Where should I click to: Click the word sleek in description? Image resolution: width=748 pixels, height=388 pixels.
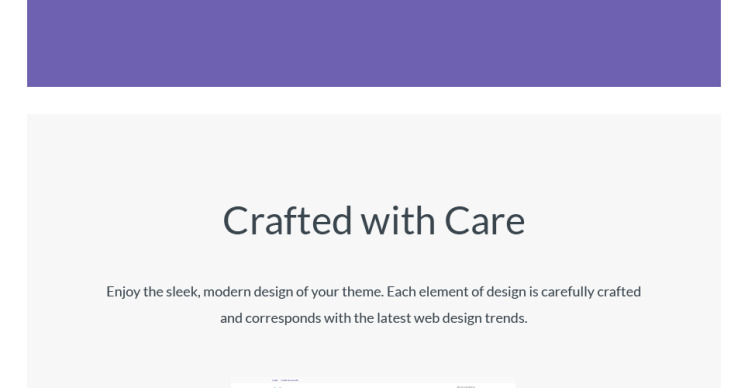182,292
